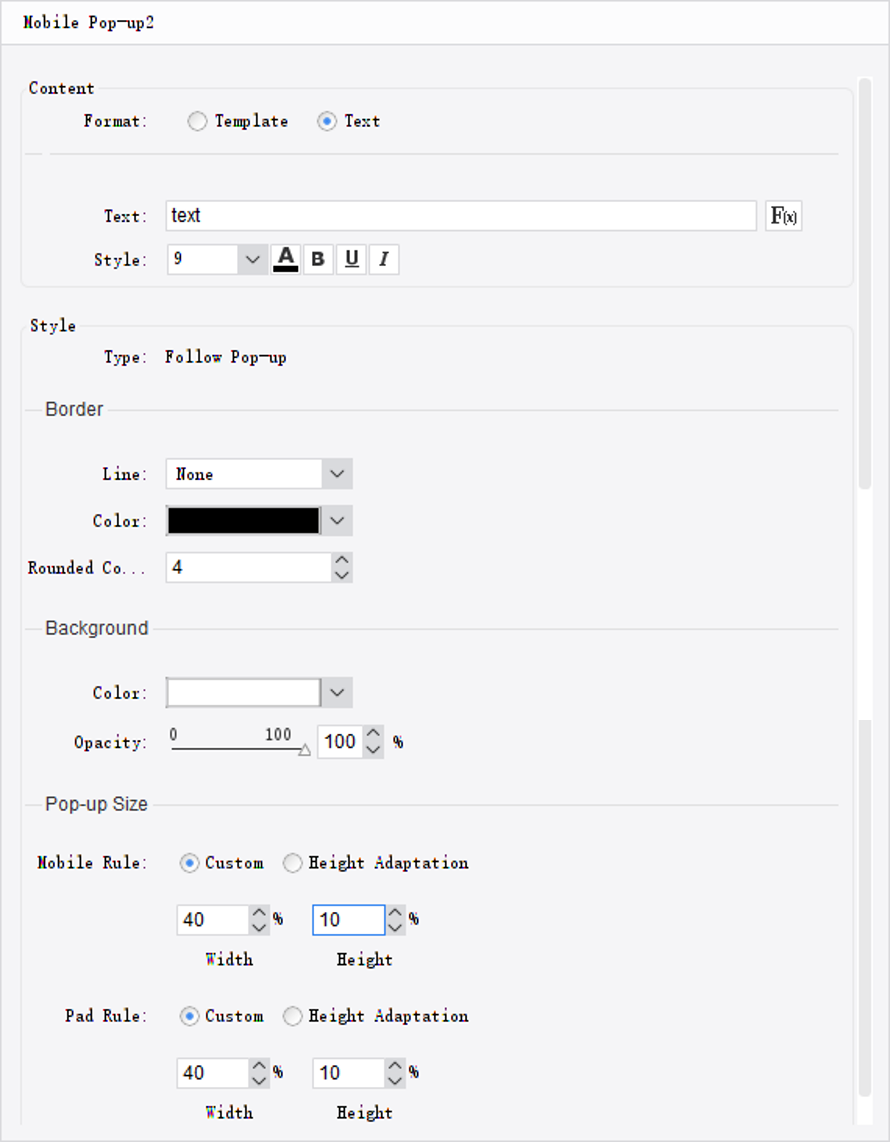The width and height of the screenshot is (890, 1142).
Task: Increase the Opacity percentage using stepper arrow
Action: point(372,735)
